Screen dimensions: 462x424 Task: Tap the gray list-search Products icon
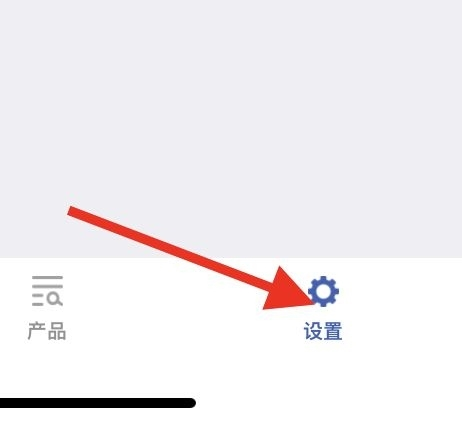(x=47, y=291)
